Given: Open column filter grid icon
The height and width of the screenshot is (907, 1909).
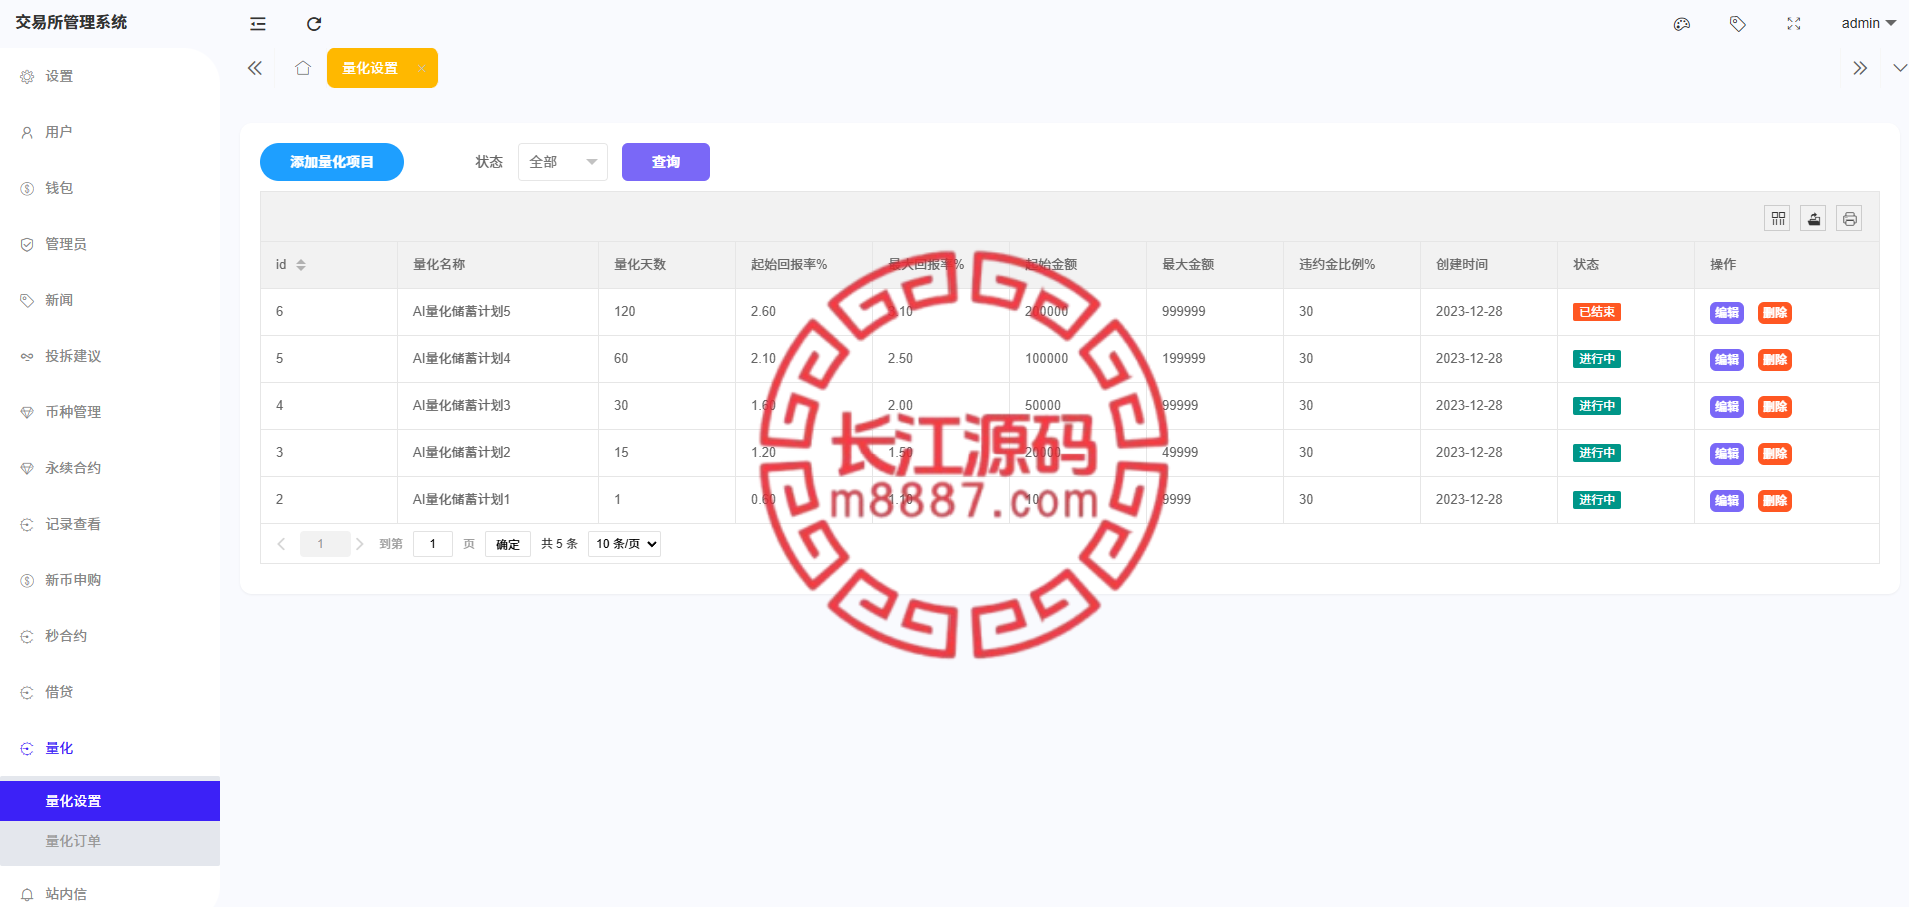Looking at the screenshot, I should tap(1778, 218).
